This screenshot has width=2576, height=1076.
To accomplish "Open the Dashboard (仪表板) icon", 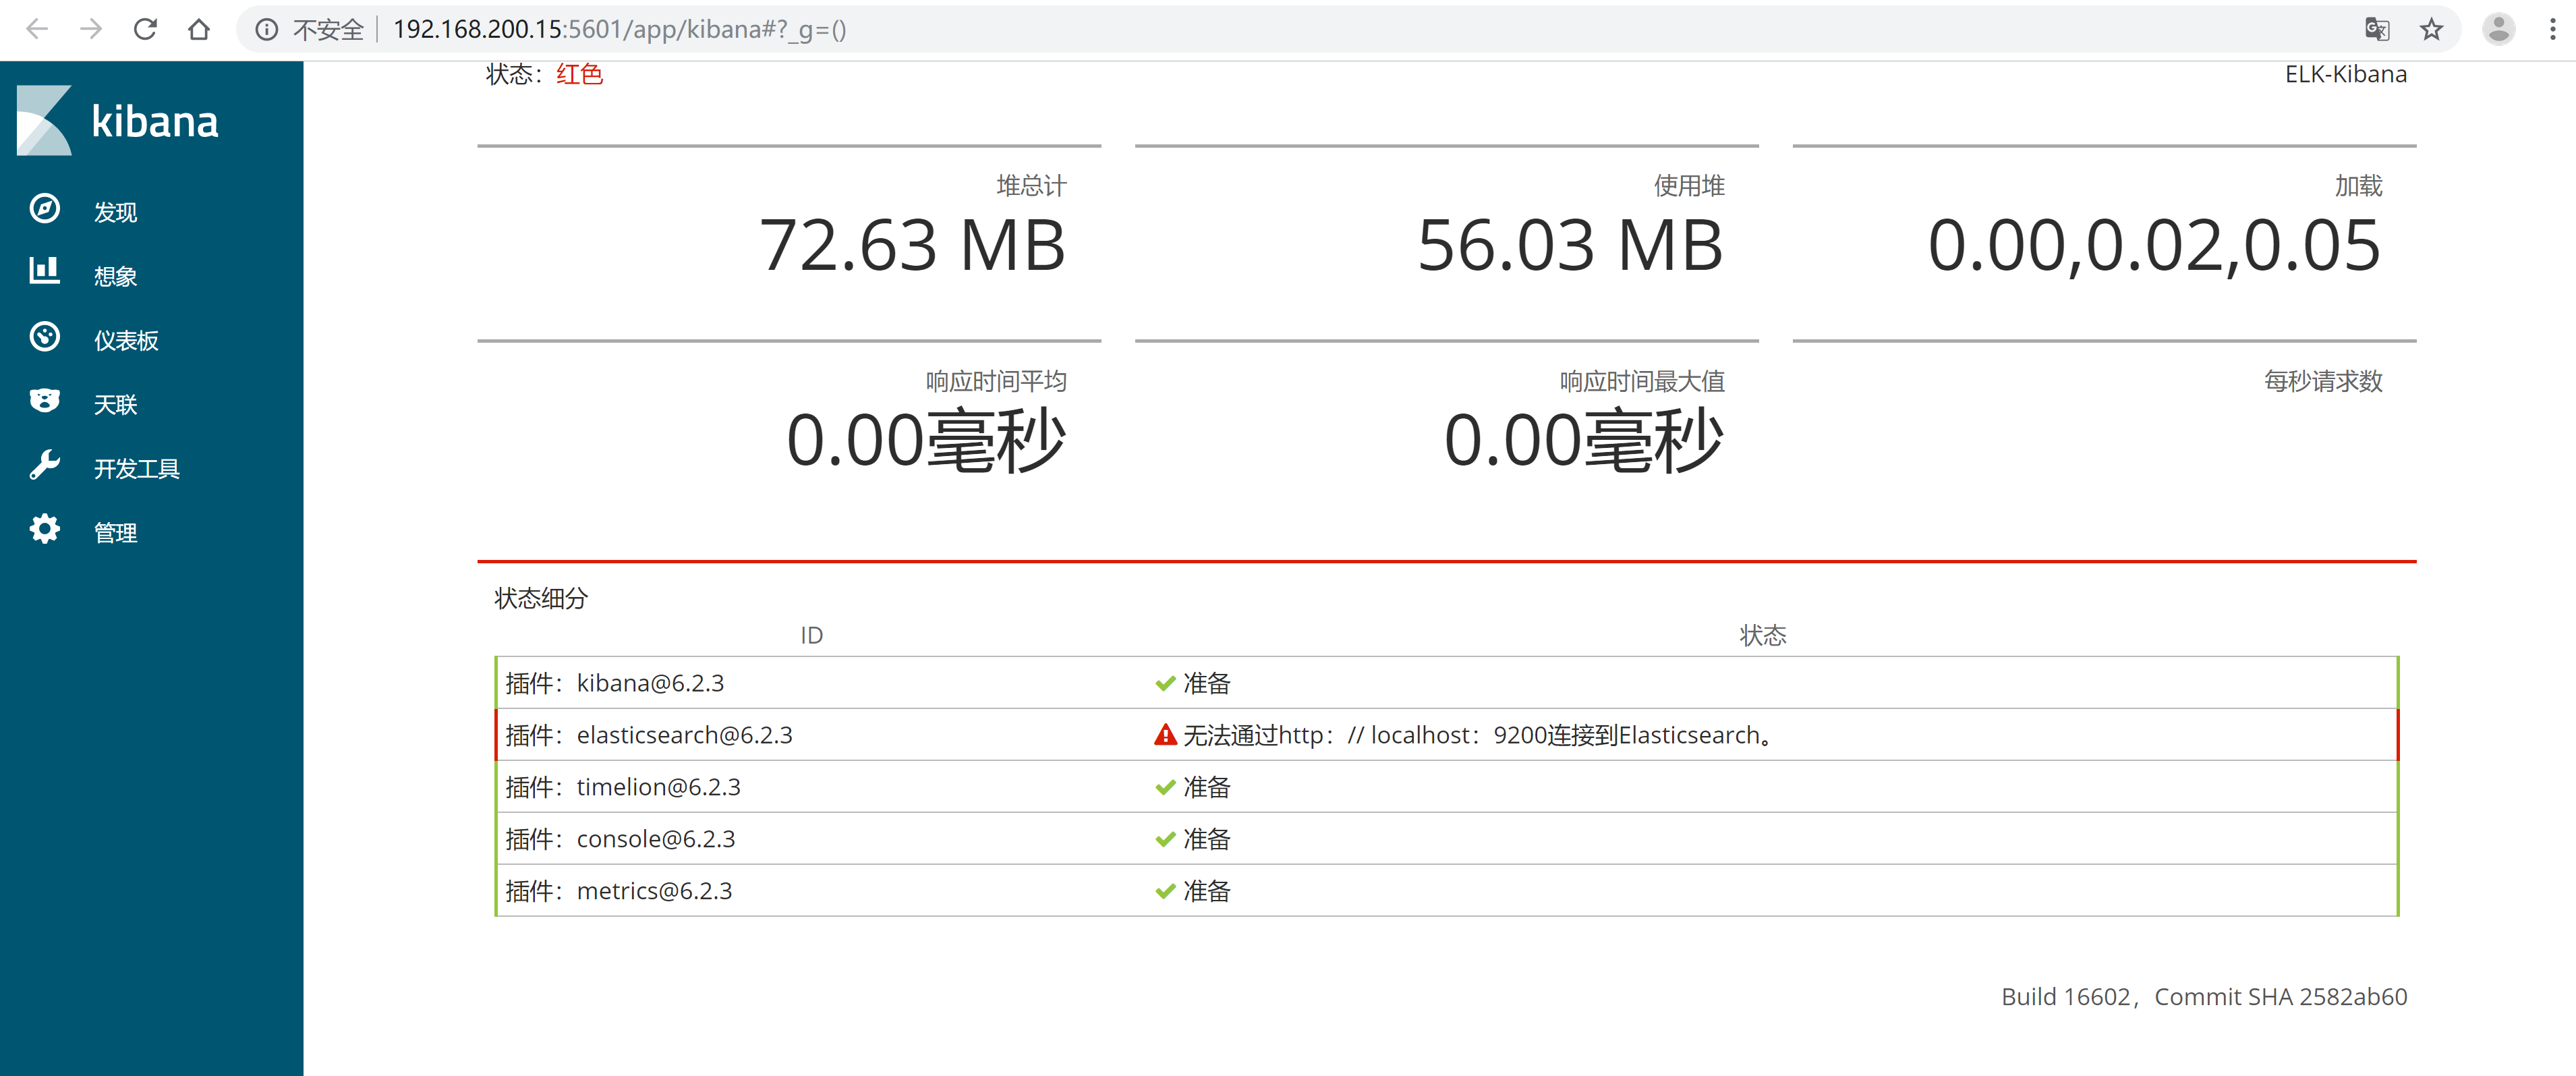I will (x=44, y=337).
